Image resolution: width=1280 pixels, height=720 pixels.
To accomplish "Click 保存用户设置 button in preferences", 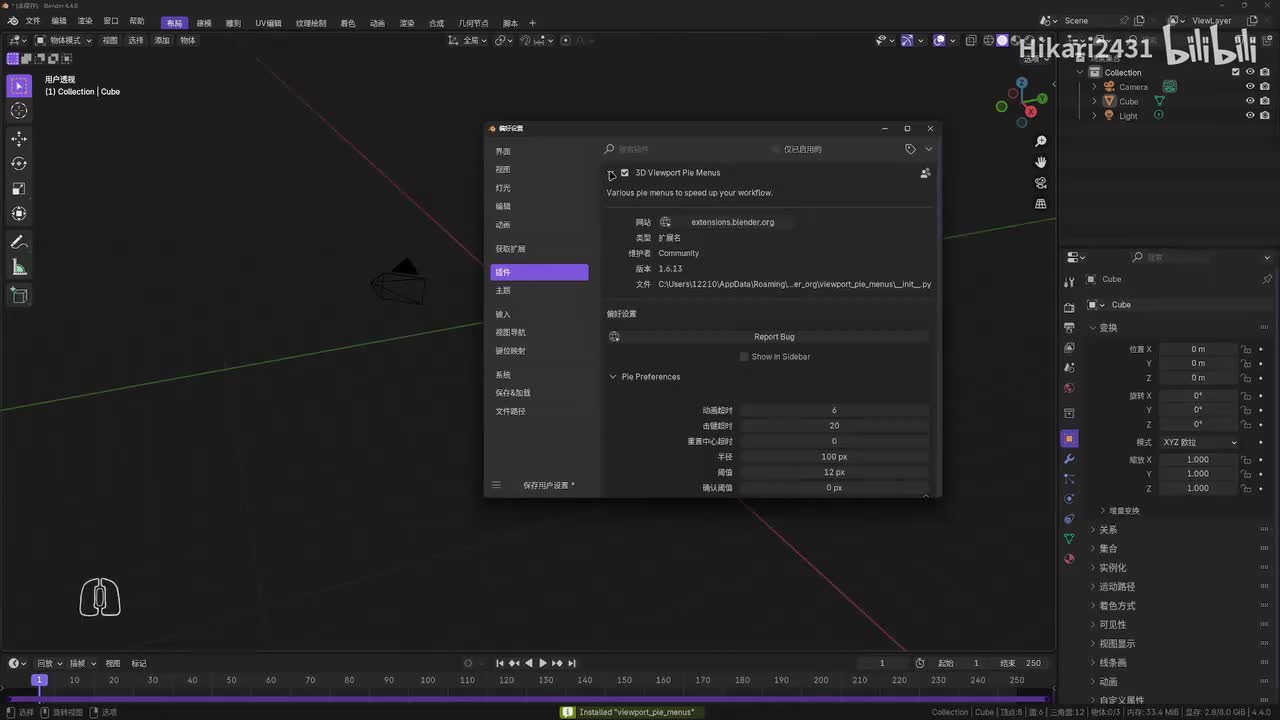I will click(x=548, y=486).
